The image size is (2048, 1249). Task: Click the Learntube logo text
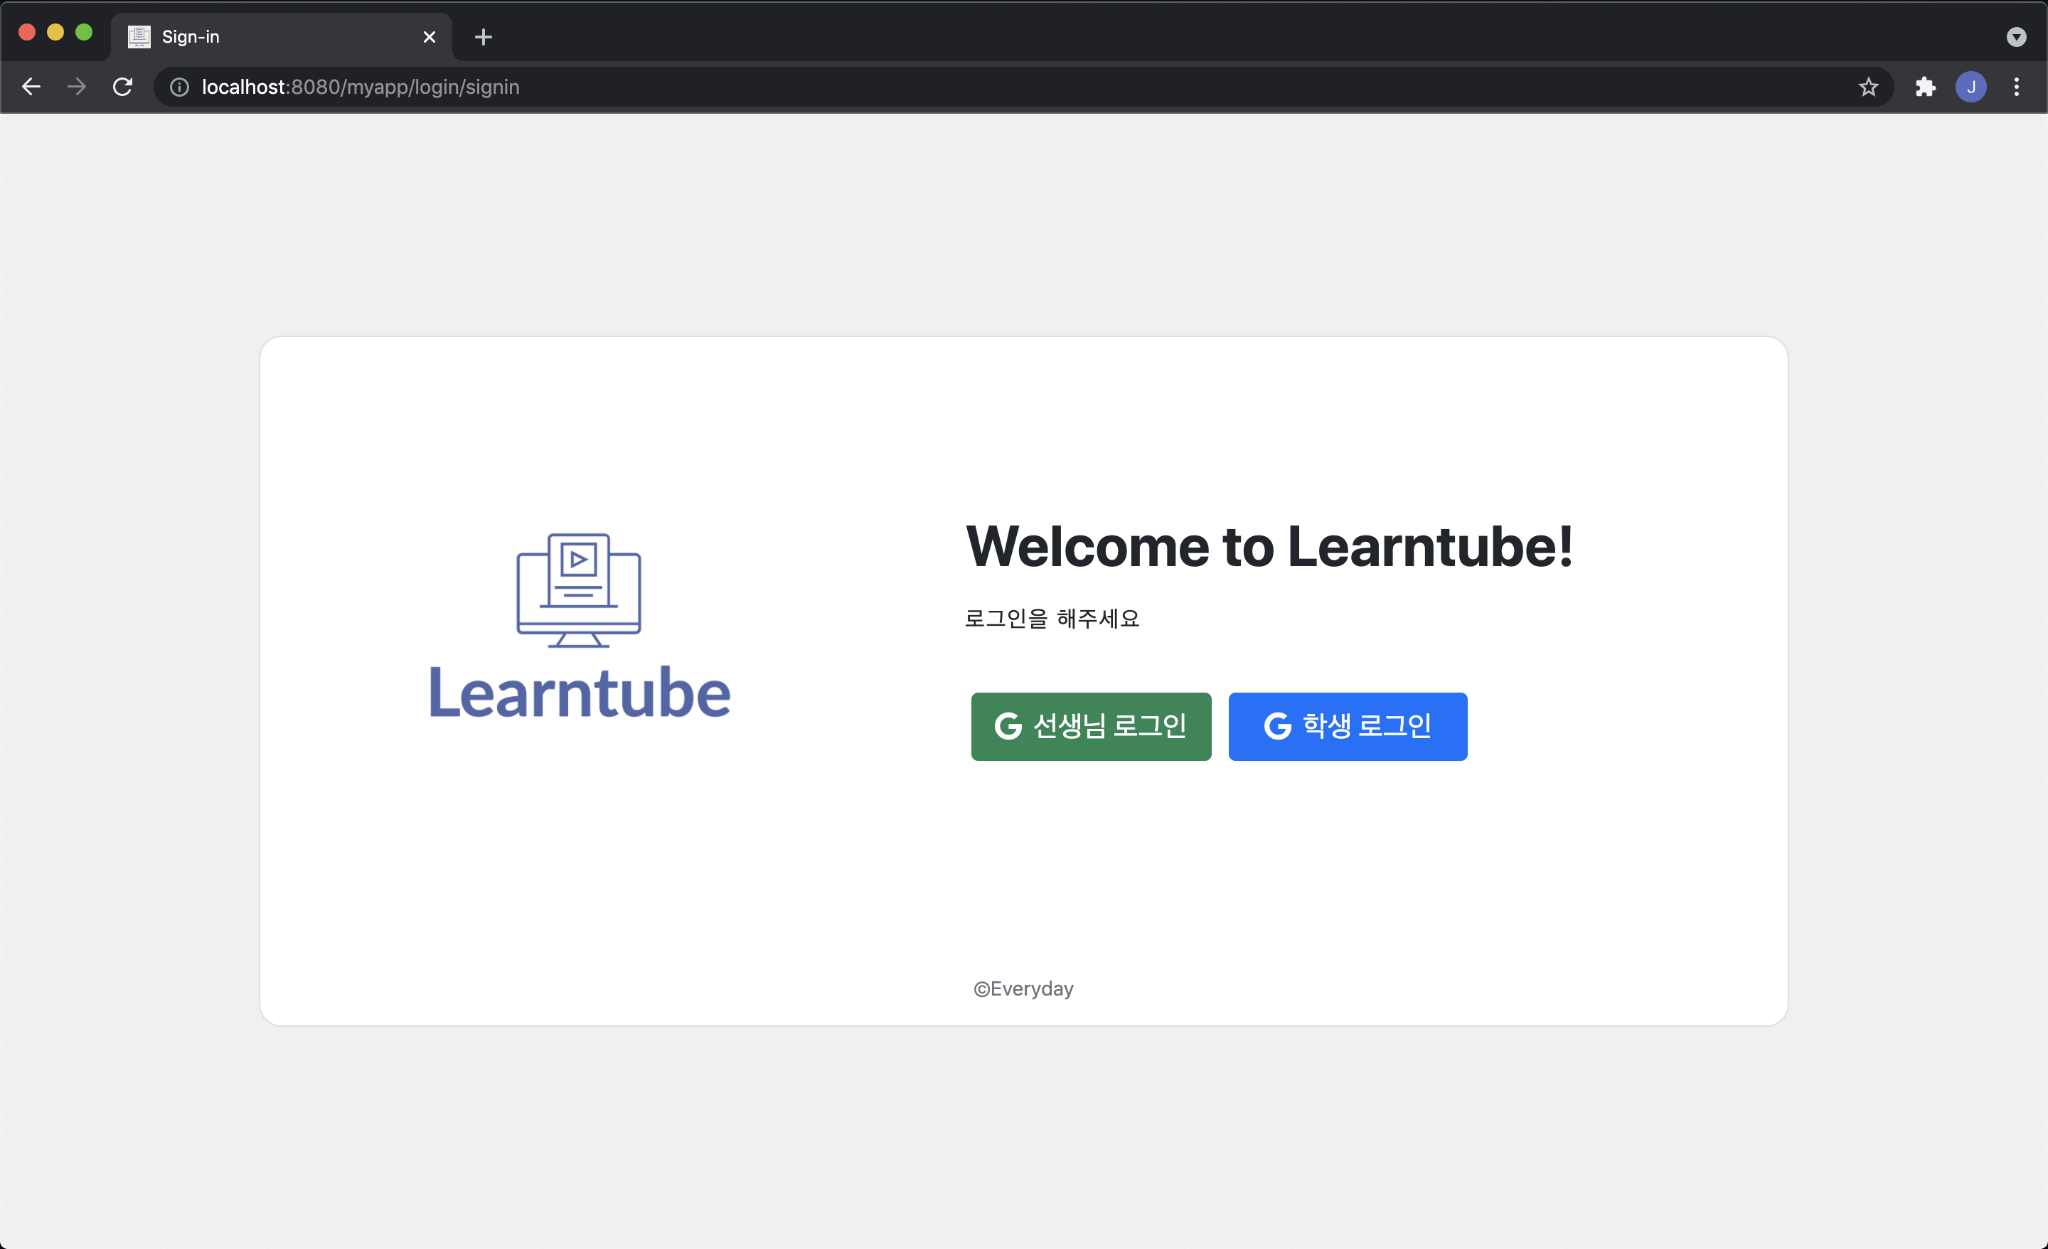coord(579,693)
